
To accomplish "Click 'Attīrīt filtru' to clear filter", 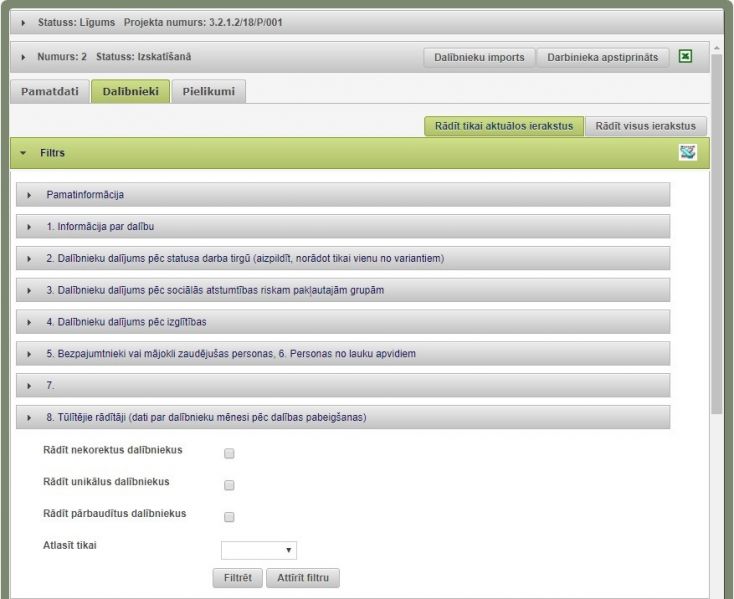I will [303, 578].
